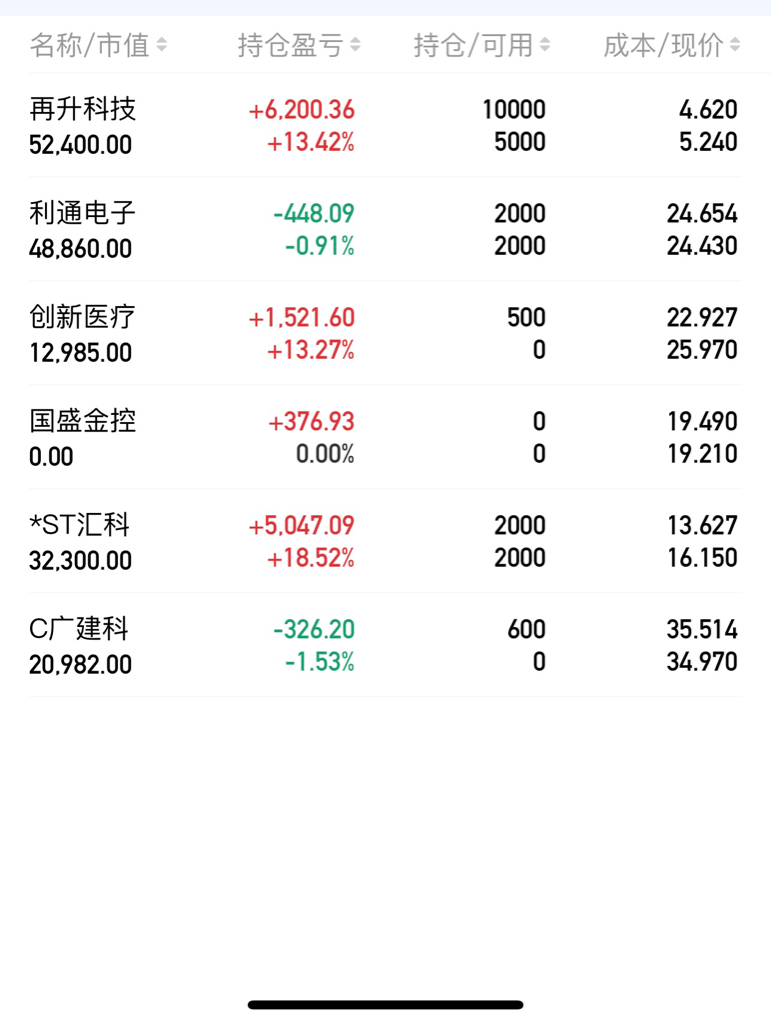
Task: Tap the current price 25.970
Action: pos(702,350)
